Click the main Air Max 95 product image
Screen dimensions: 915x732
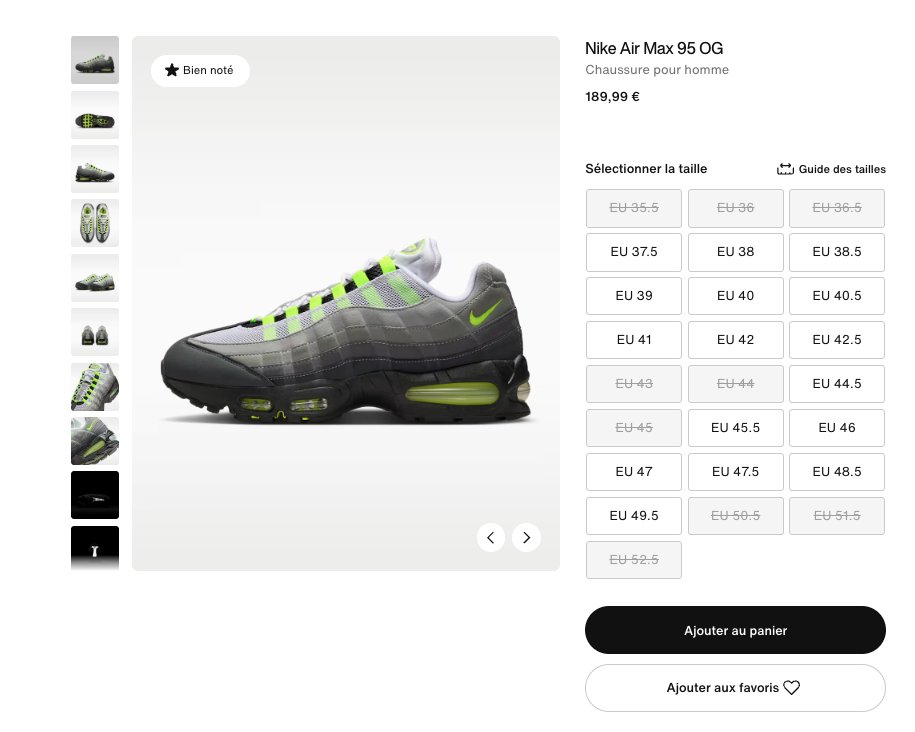[x=346, y=304]
